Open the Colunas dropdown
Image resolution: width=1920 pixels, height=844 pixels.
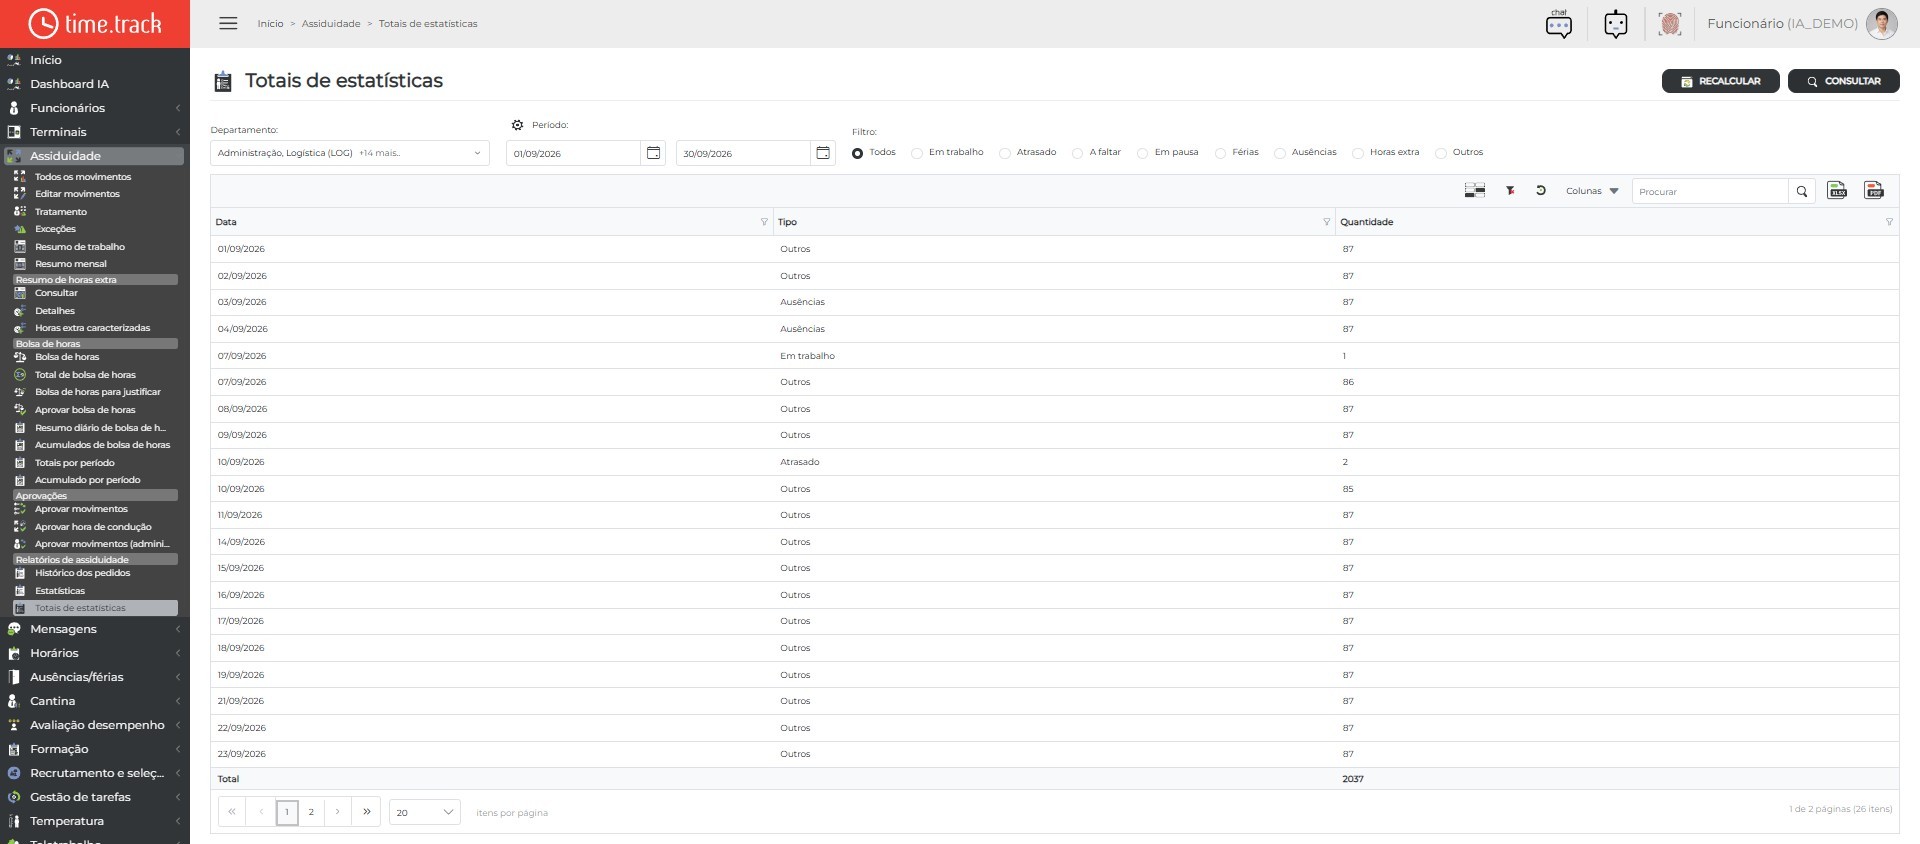[x=1592, y=191]
